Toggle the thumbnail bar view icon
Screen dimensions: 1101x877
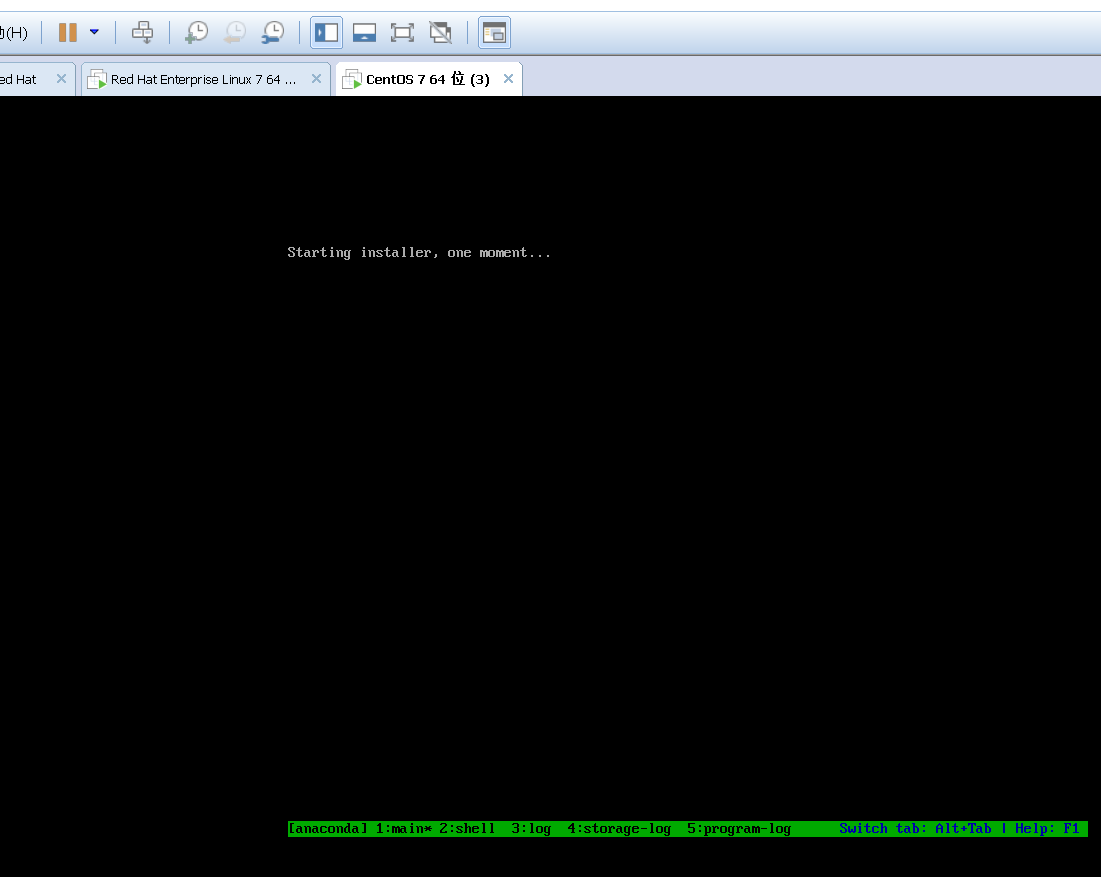(364, 32)
